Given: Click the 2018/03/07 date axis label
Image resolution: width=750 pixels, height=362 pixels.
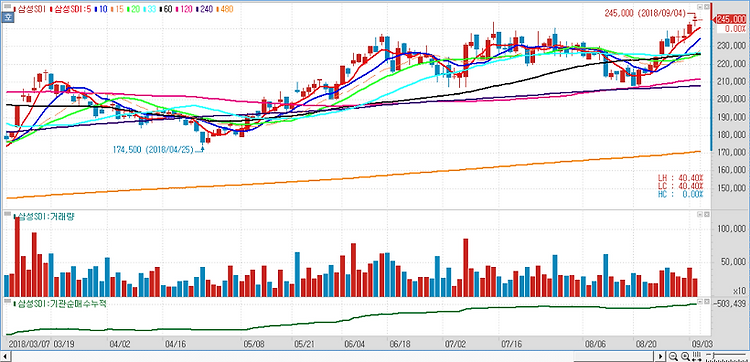Looking at the screenshot, I should pos(30,344).
